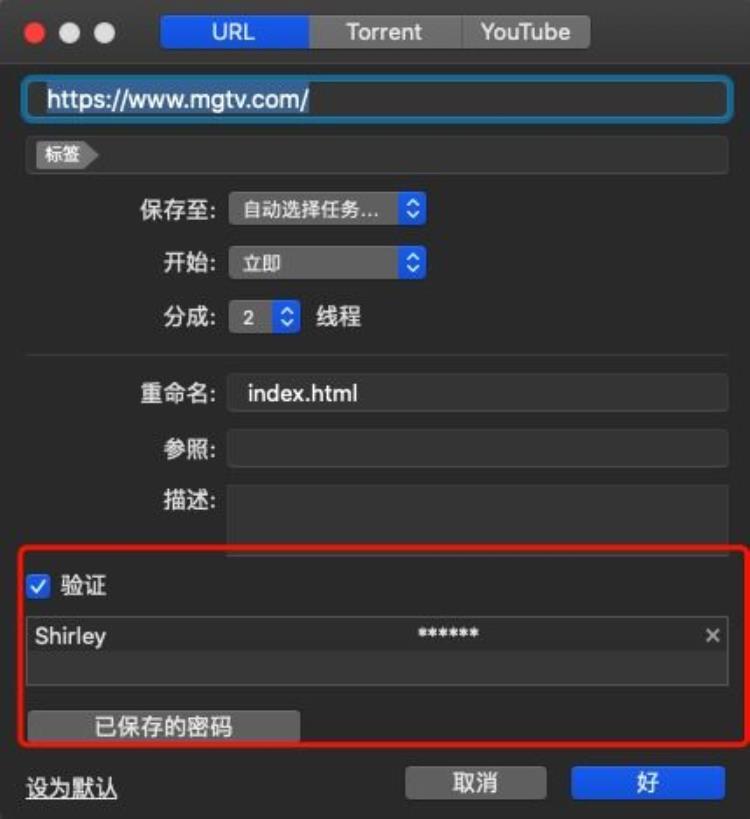Viewport: 750px width, 819px height.
Task: Click inside the 描述 description box
Action: (477, 516)
